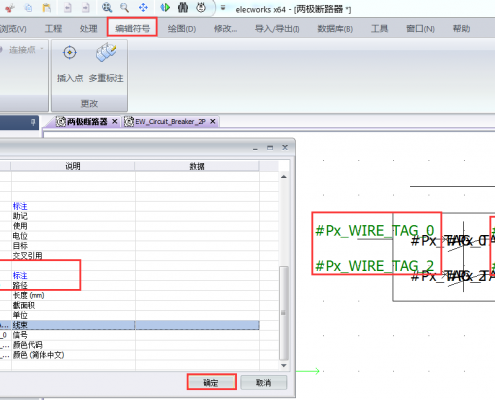The width and height of the screenshot is (495, 400).
Task: Click the Paste clipboard icon
Action: (47, 7)
